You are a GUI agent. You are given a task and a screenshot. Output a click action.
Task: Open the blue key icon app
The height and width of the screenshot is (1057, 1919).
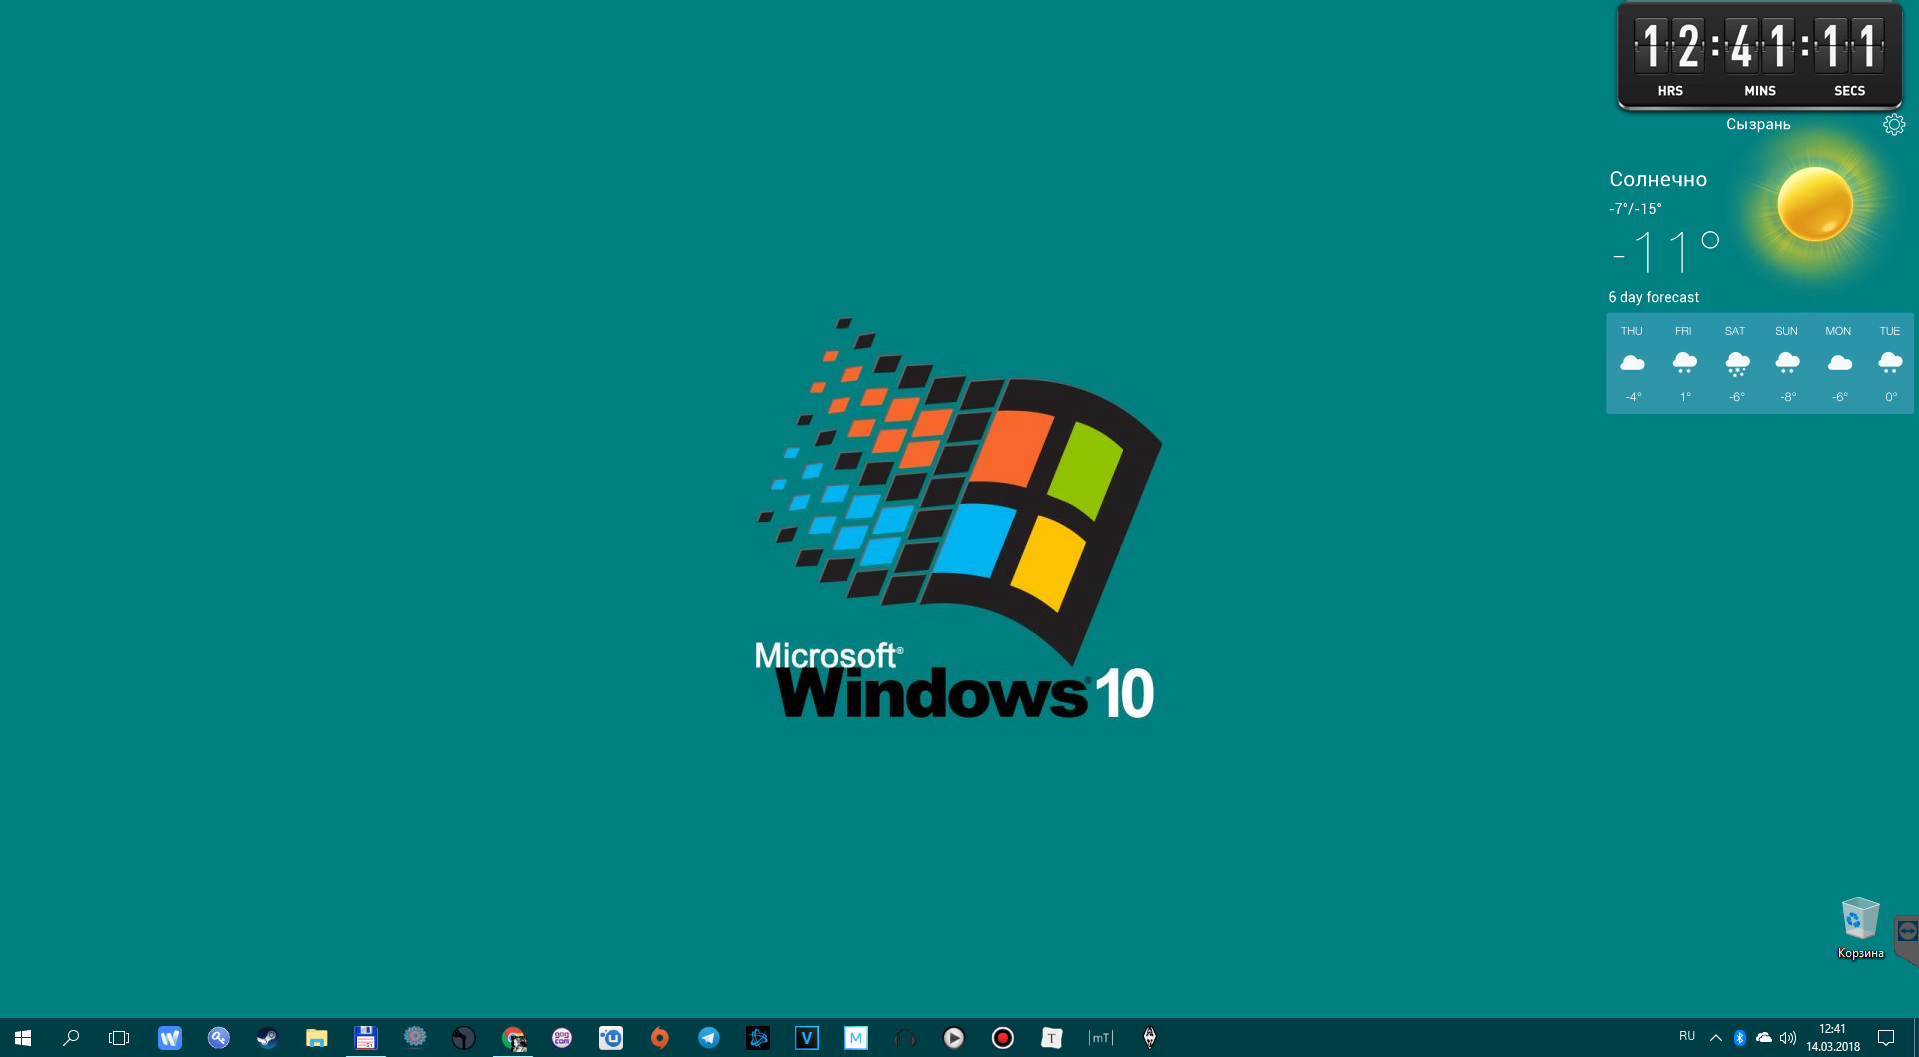(x=218, y=1038)
